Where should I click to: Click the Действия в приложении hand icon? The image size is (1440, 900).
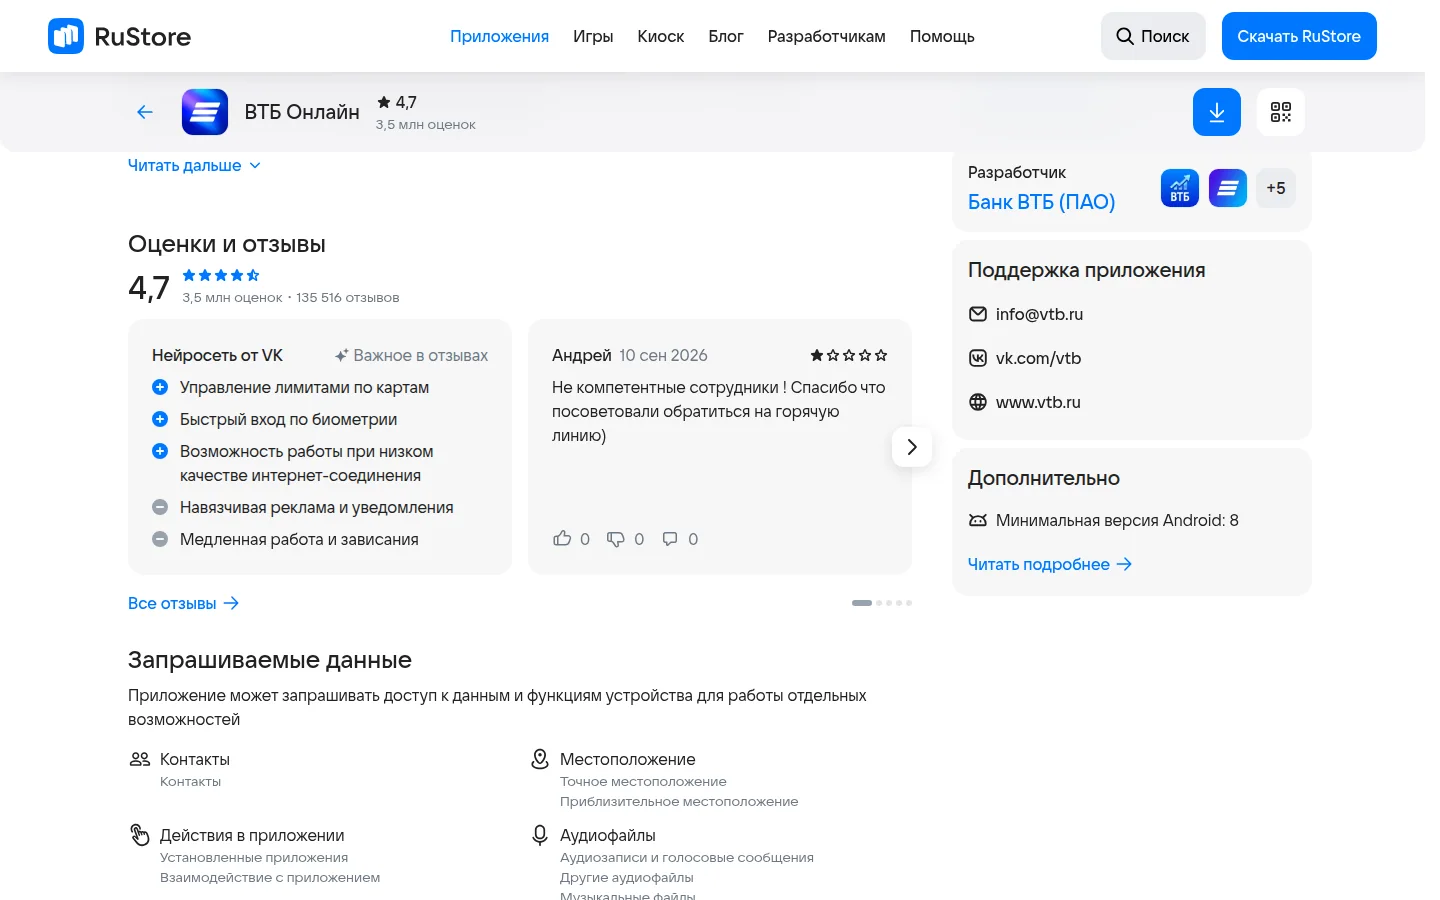coord(140,834)
